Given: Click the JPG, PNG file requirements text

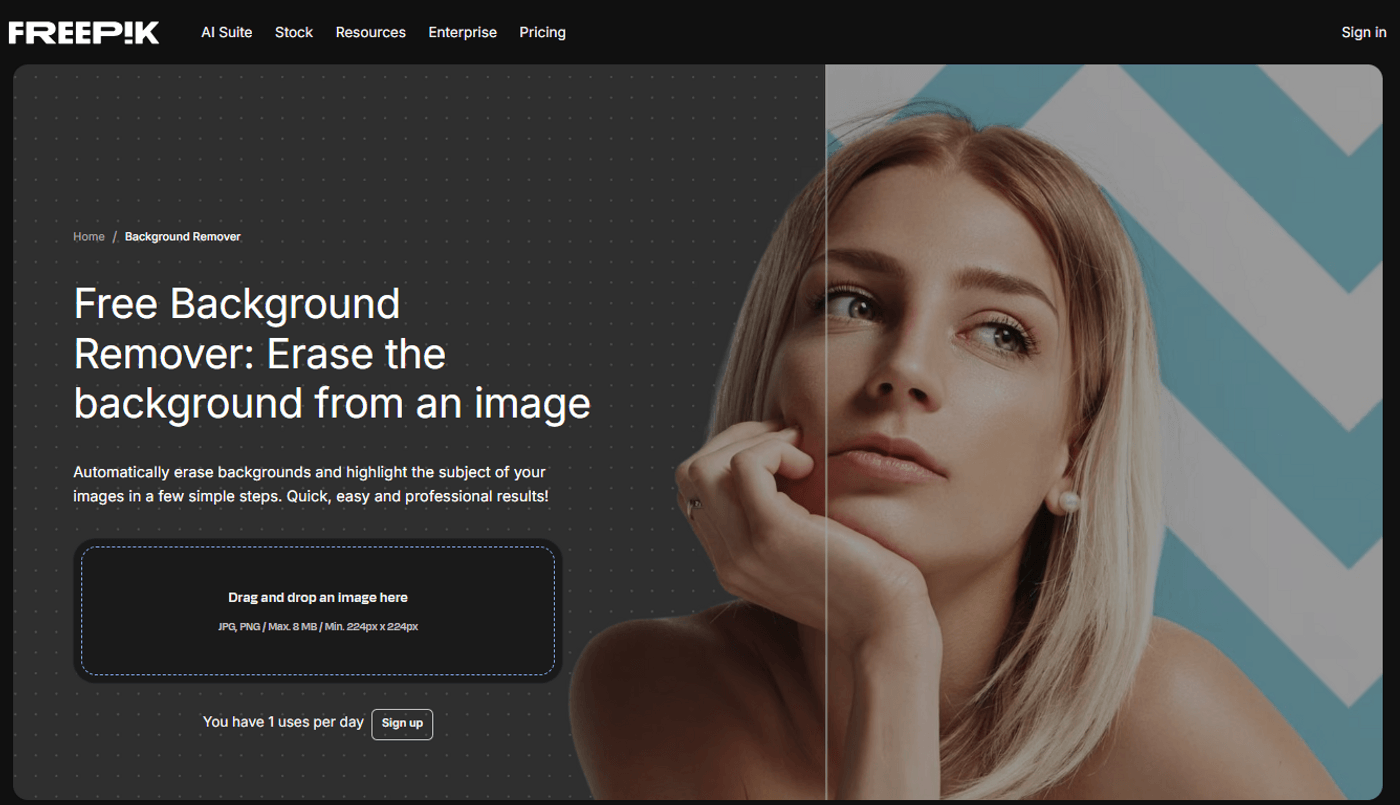Looking at the screenshot, I should point(318,627).
